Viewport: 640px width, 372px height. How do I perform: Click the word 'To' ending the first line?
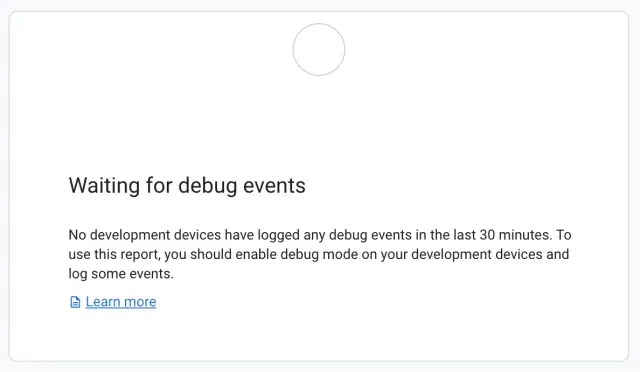pos(564,235)
